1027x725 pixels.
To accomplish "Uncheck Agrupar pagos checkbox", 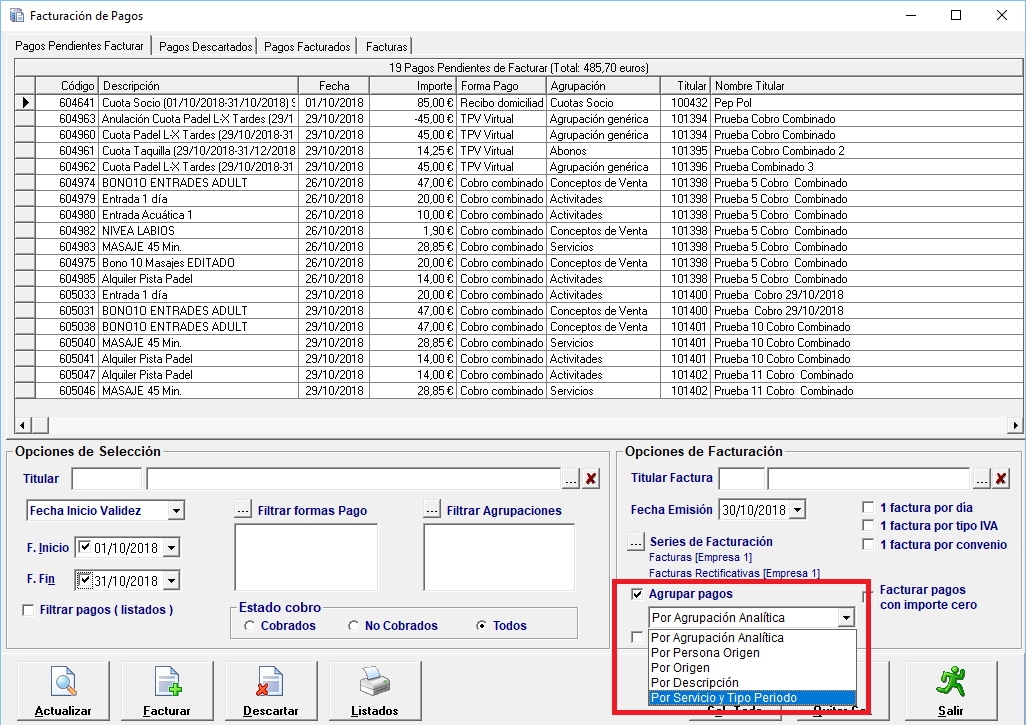I will click(637, 594).
